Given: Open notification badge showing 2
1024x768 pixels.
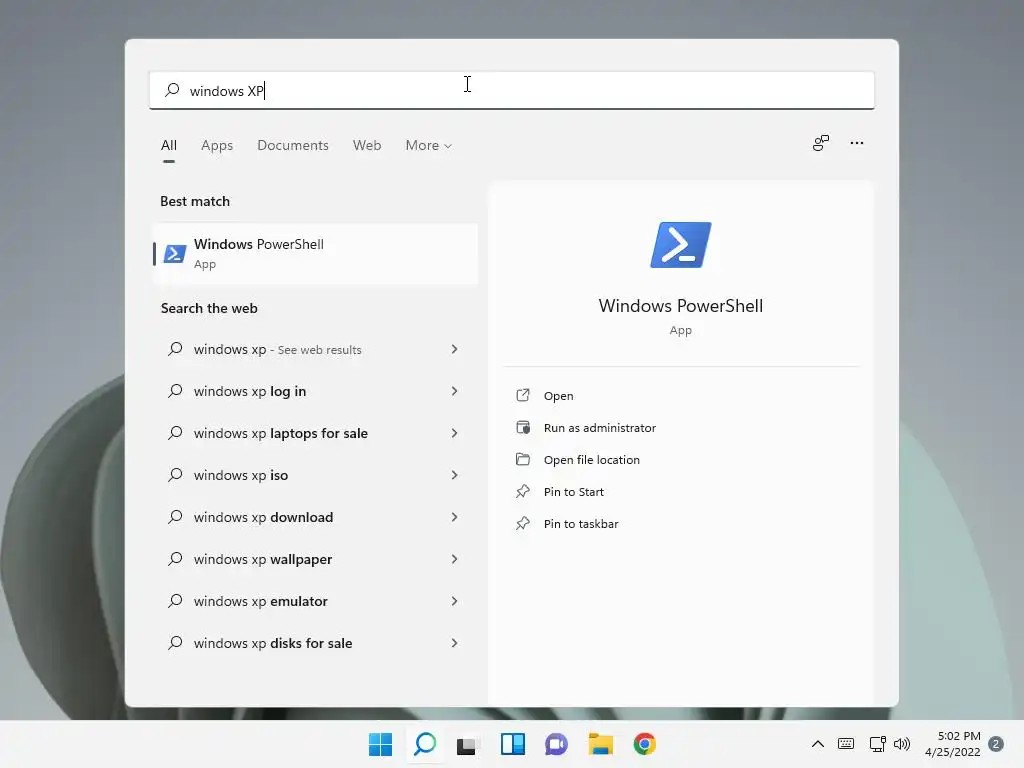Looking at the screenshot, I should (x=996, y=744).
